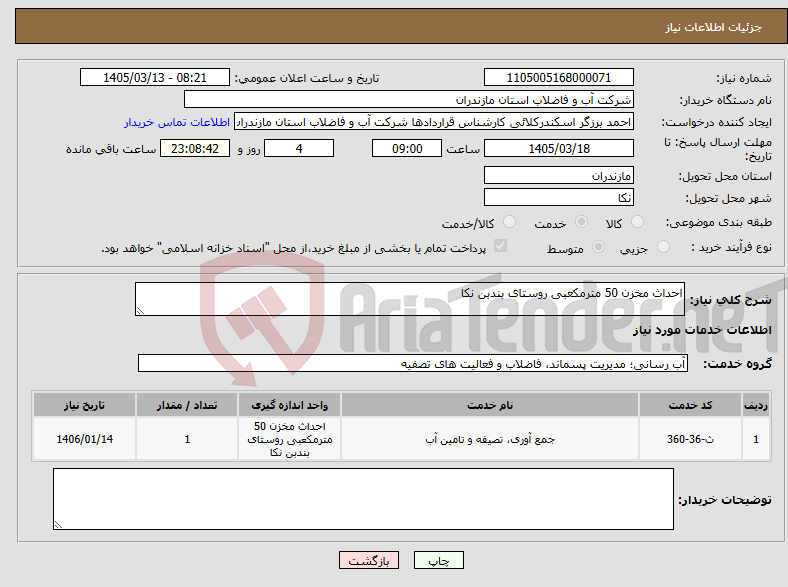Click the need date cell 1406/01/14

point(84,439)
